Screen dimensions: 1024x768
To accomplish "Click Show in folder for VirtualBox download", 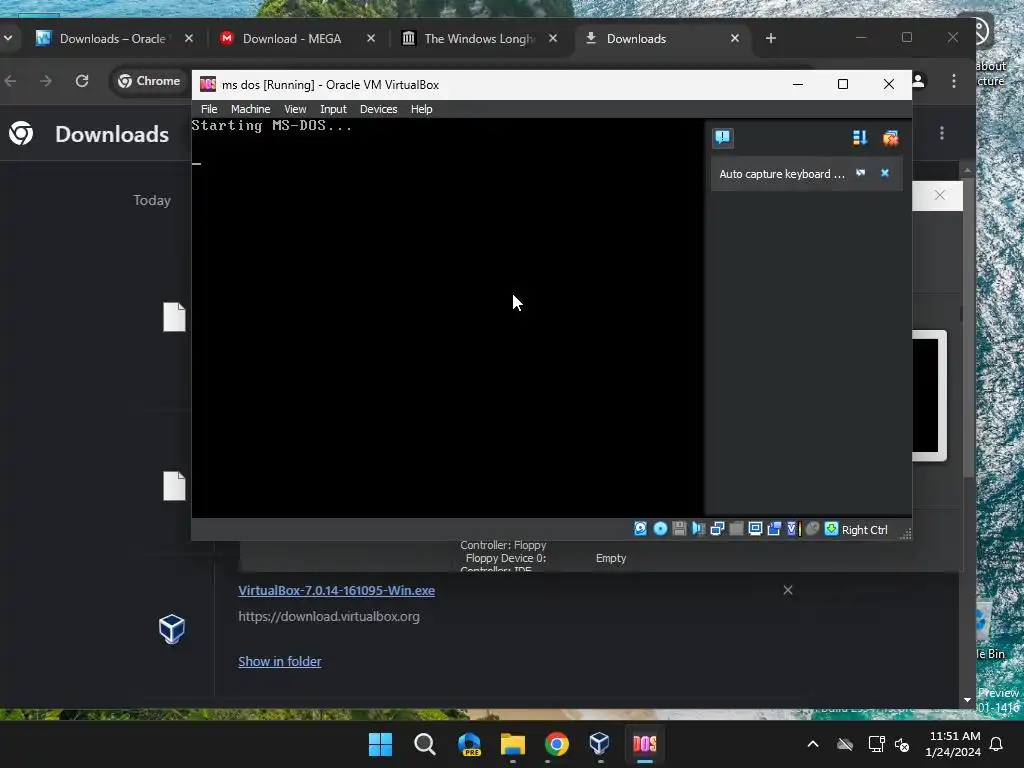I will point(280,662).
